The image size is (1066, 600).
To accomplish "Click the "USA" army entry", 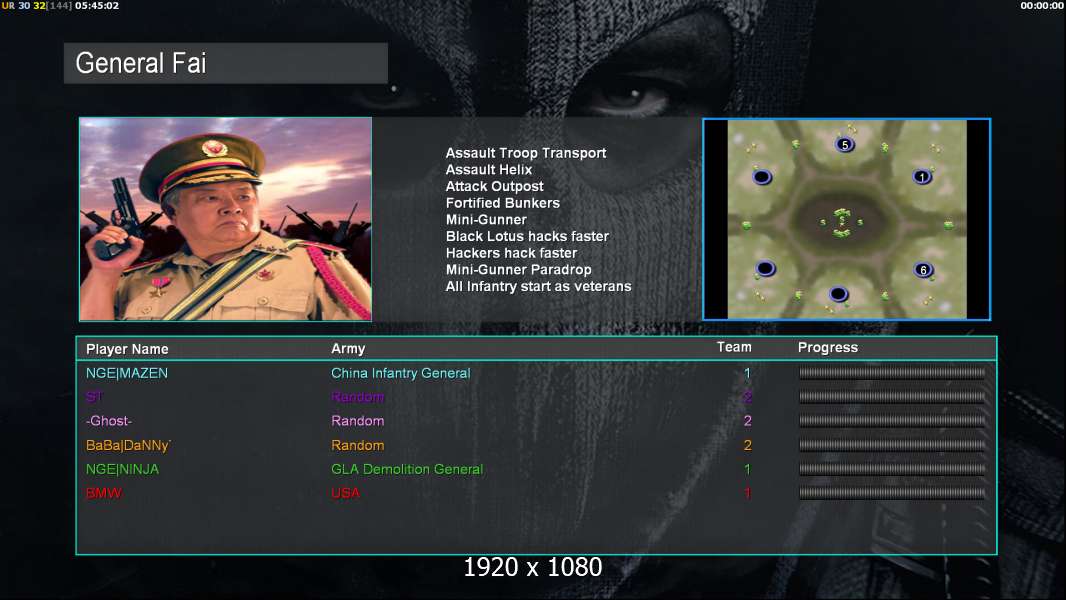I will (345, 493).
